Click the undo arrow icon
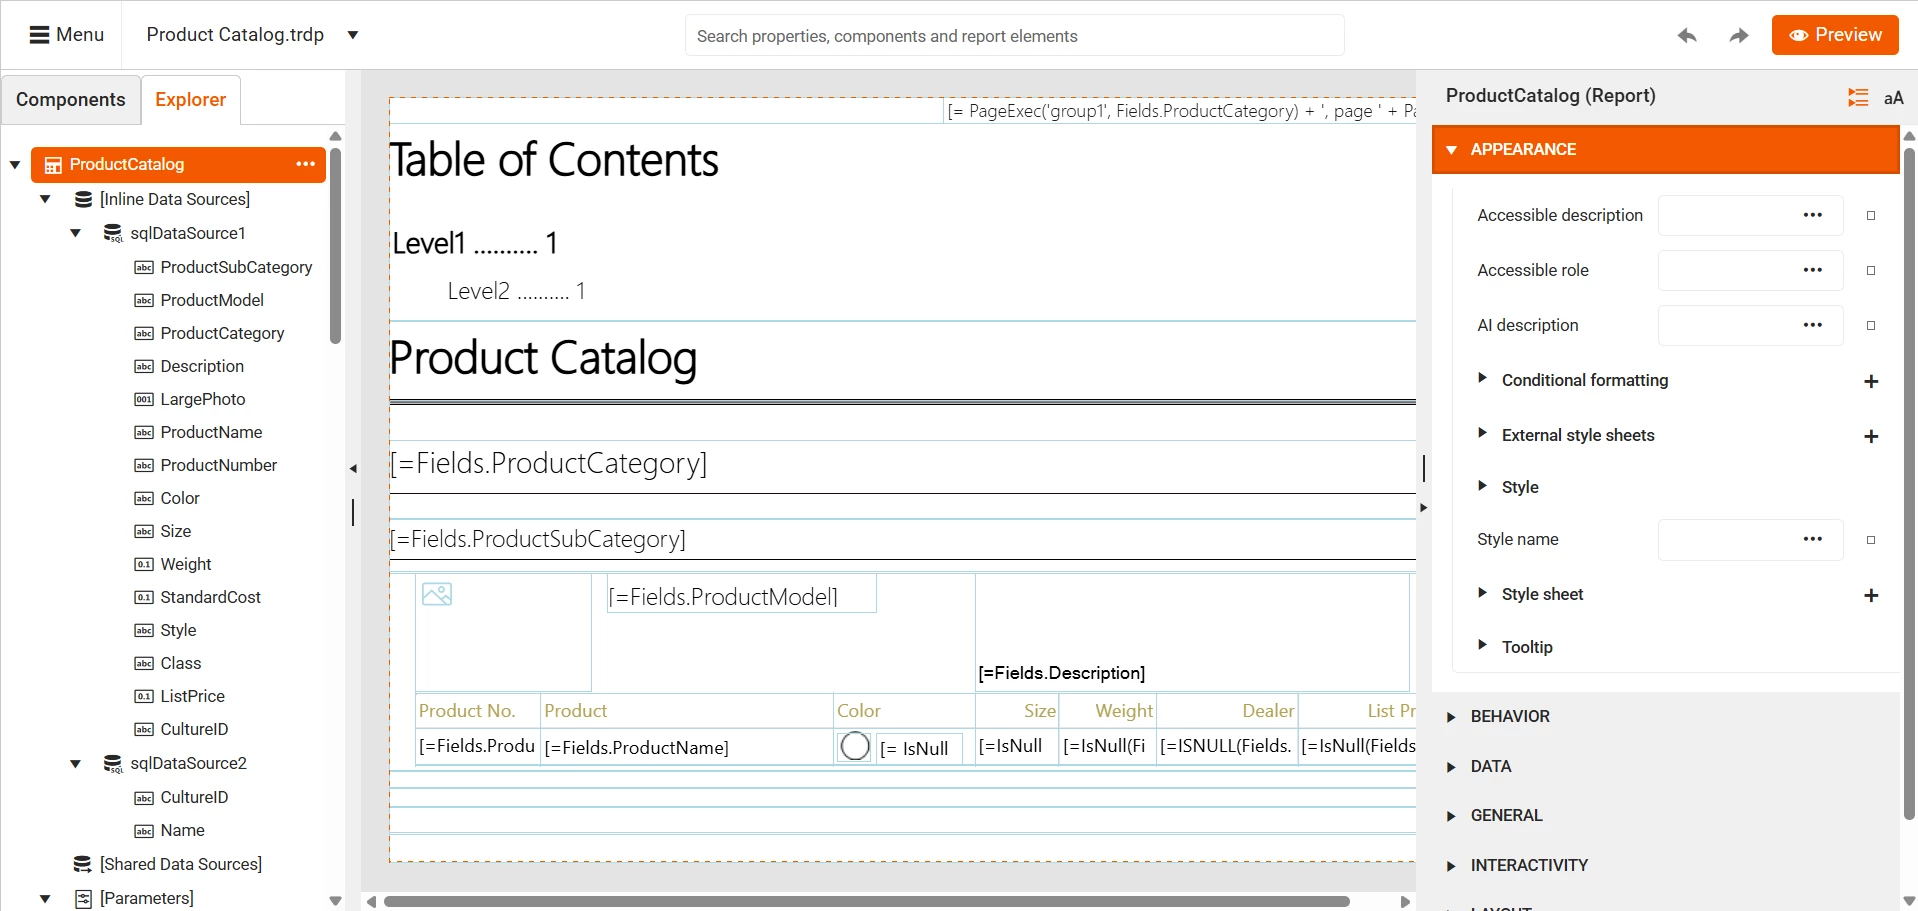This screenshot has height=911, width=1918. pyautogui.click(x=1687, y=36)
